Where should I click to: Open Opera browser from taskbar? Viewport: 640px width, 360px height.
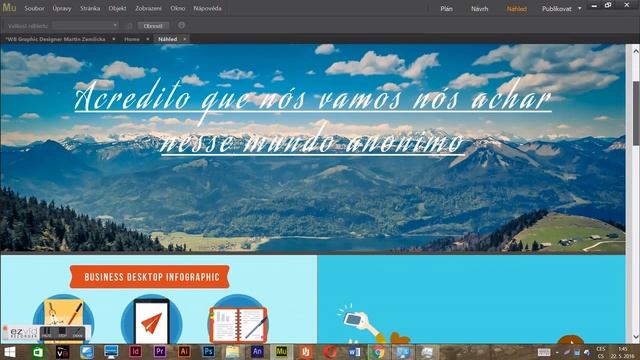tap(330, 352)
